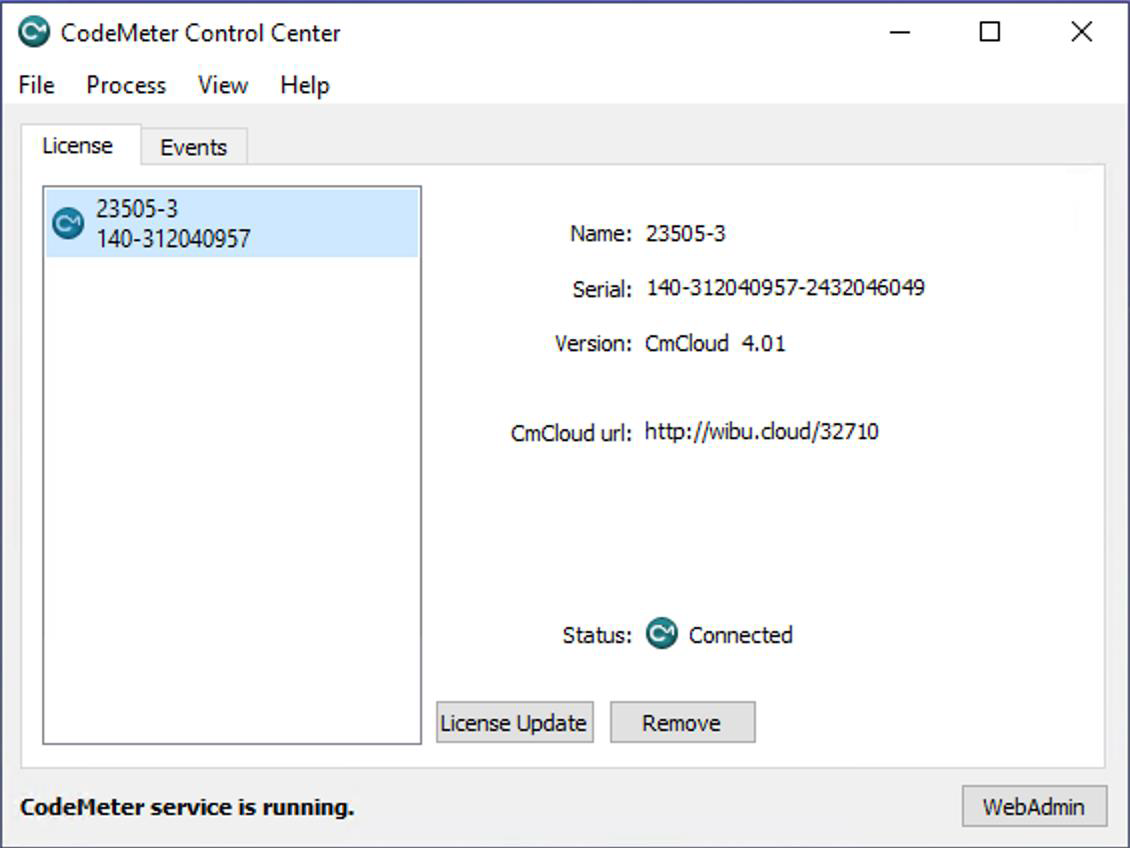Open the Help menu
The width and height of the screenshot is (1130, 848).
[304, 85]
